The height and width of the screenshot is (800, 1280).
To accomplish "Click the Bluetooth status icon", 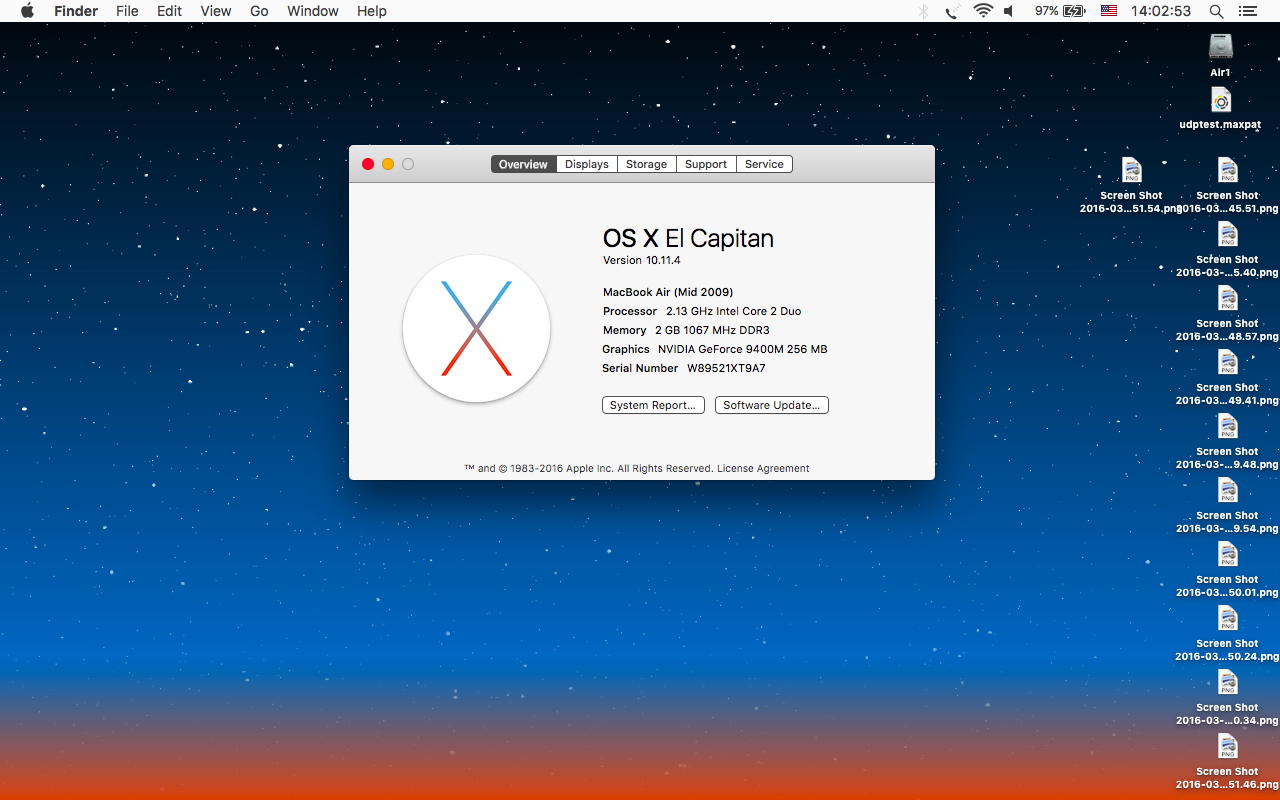I will point(924,11).
